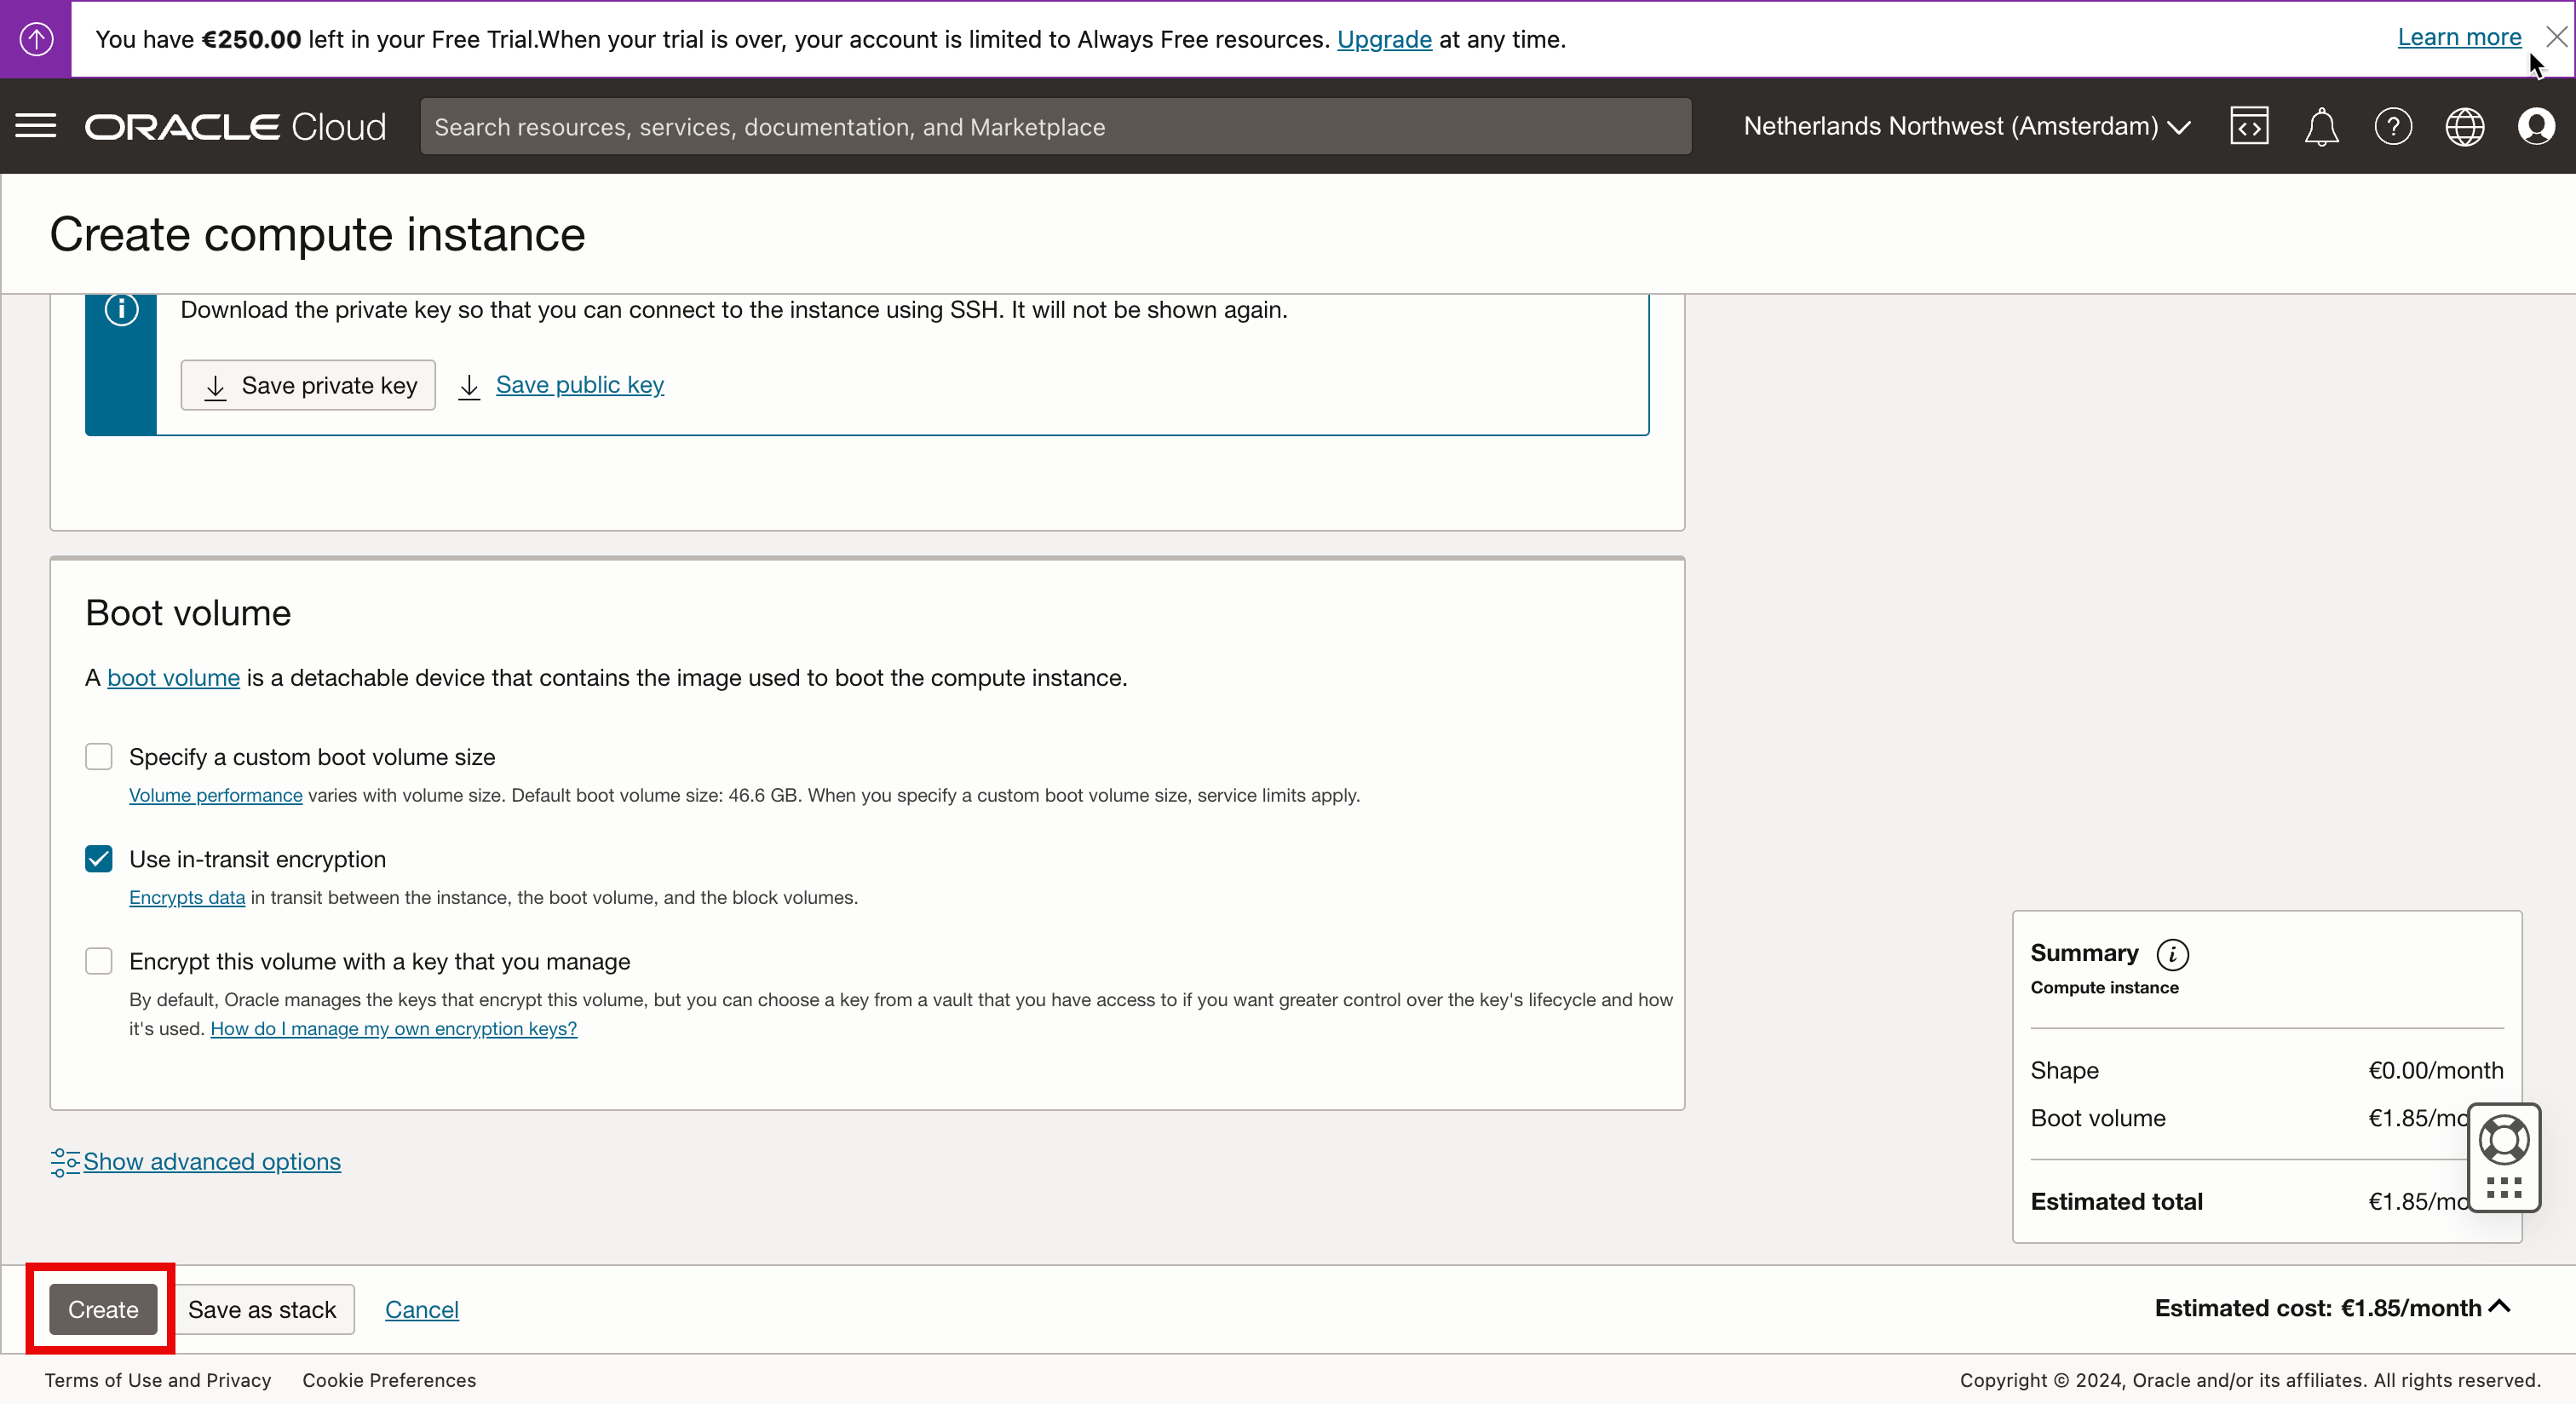This screenshot has width=2576, height=1404.
Task: Open the user profile avatar menu
Action: (x=2536, y=126)
